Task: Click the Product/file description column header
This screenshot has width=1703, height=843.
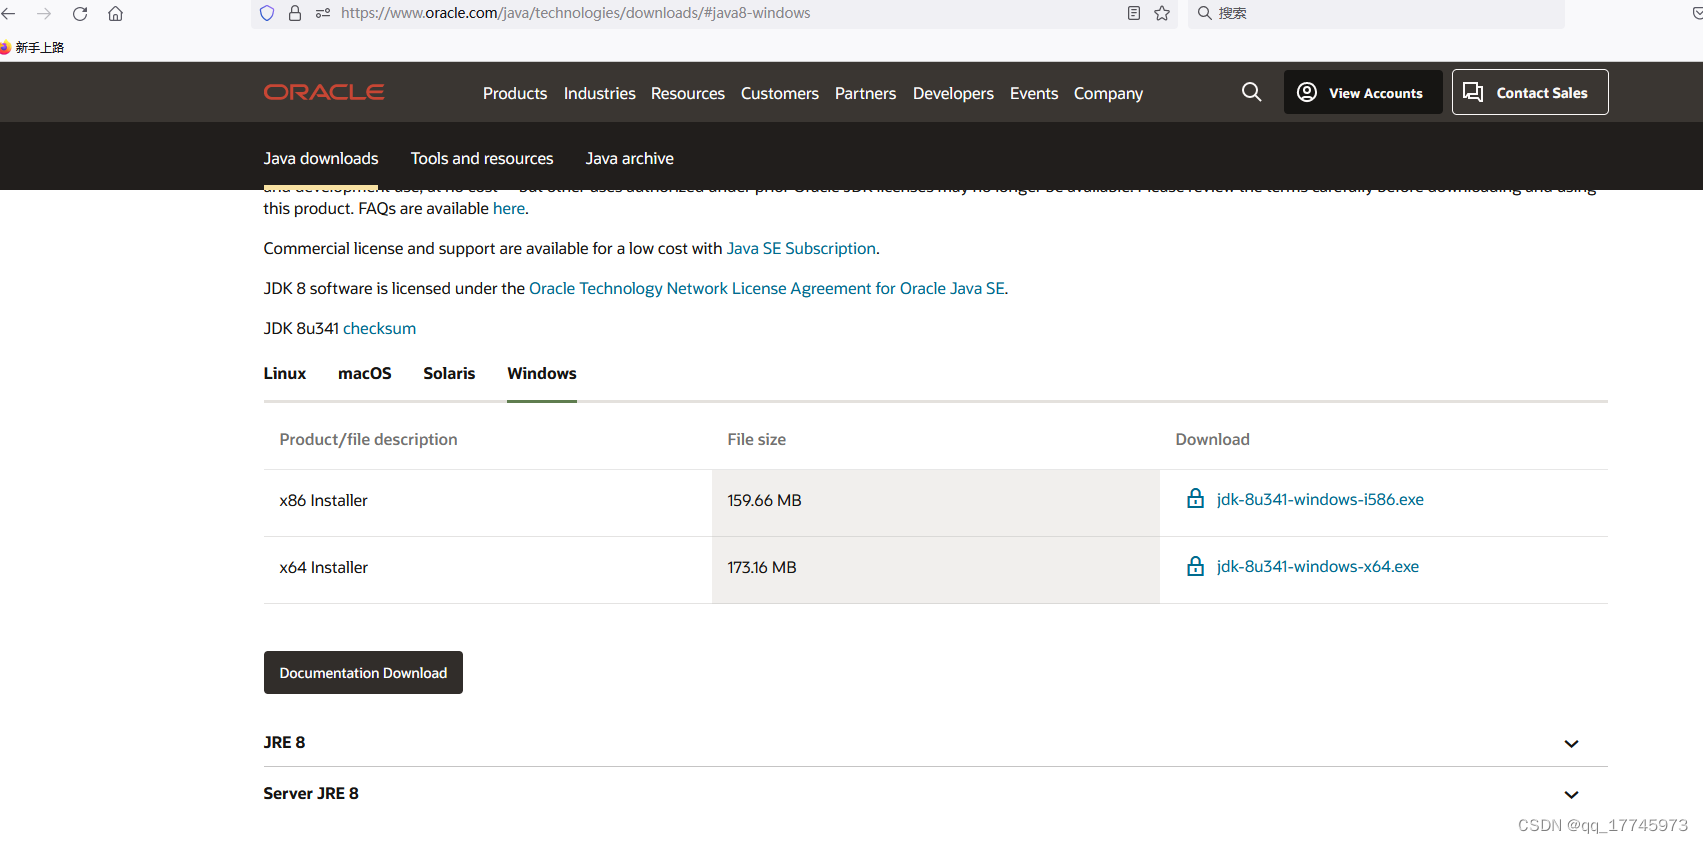Action: [369, 439]
